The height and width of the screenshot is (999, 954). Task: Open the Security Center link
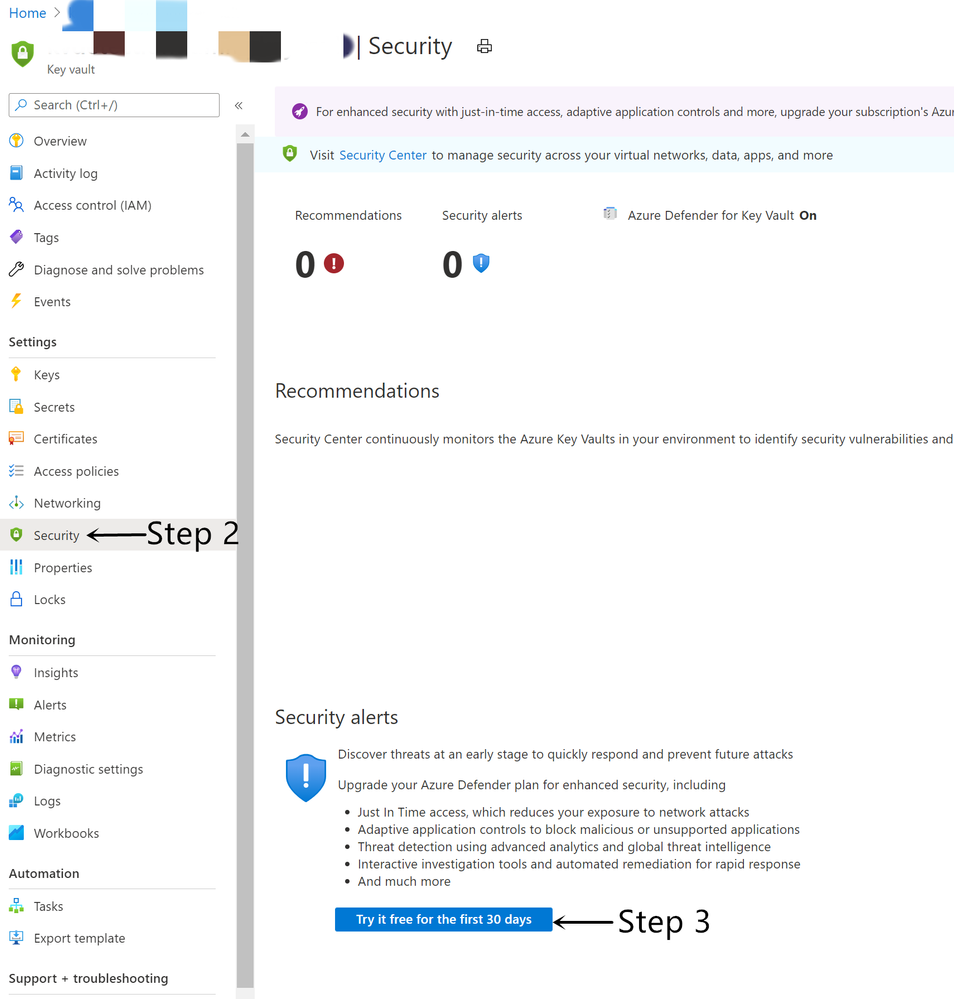pyautogui.click(x=382, y=155)
